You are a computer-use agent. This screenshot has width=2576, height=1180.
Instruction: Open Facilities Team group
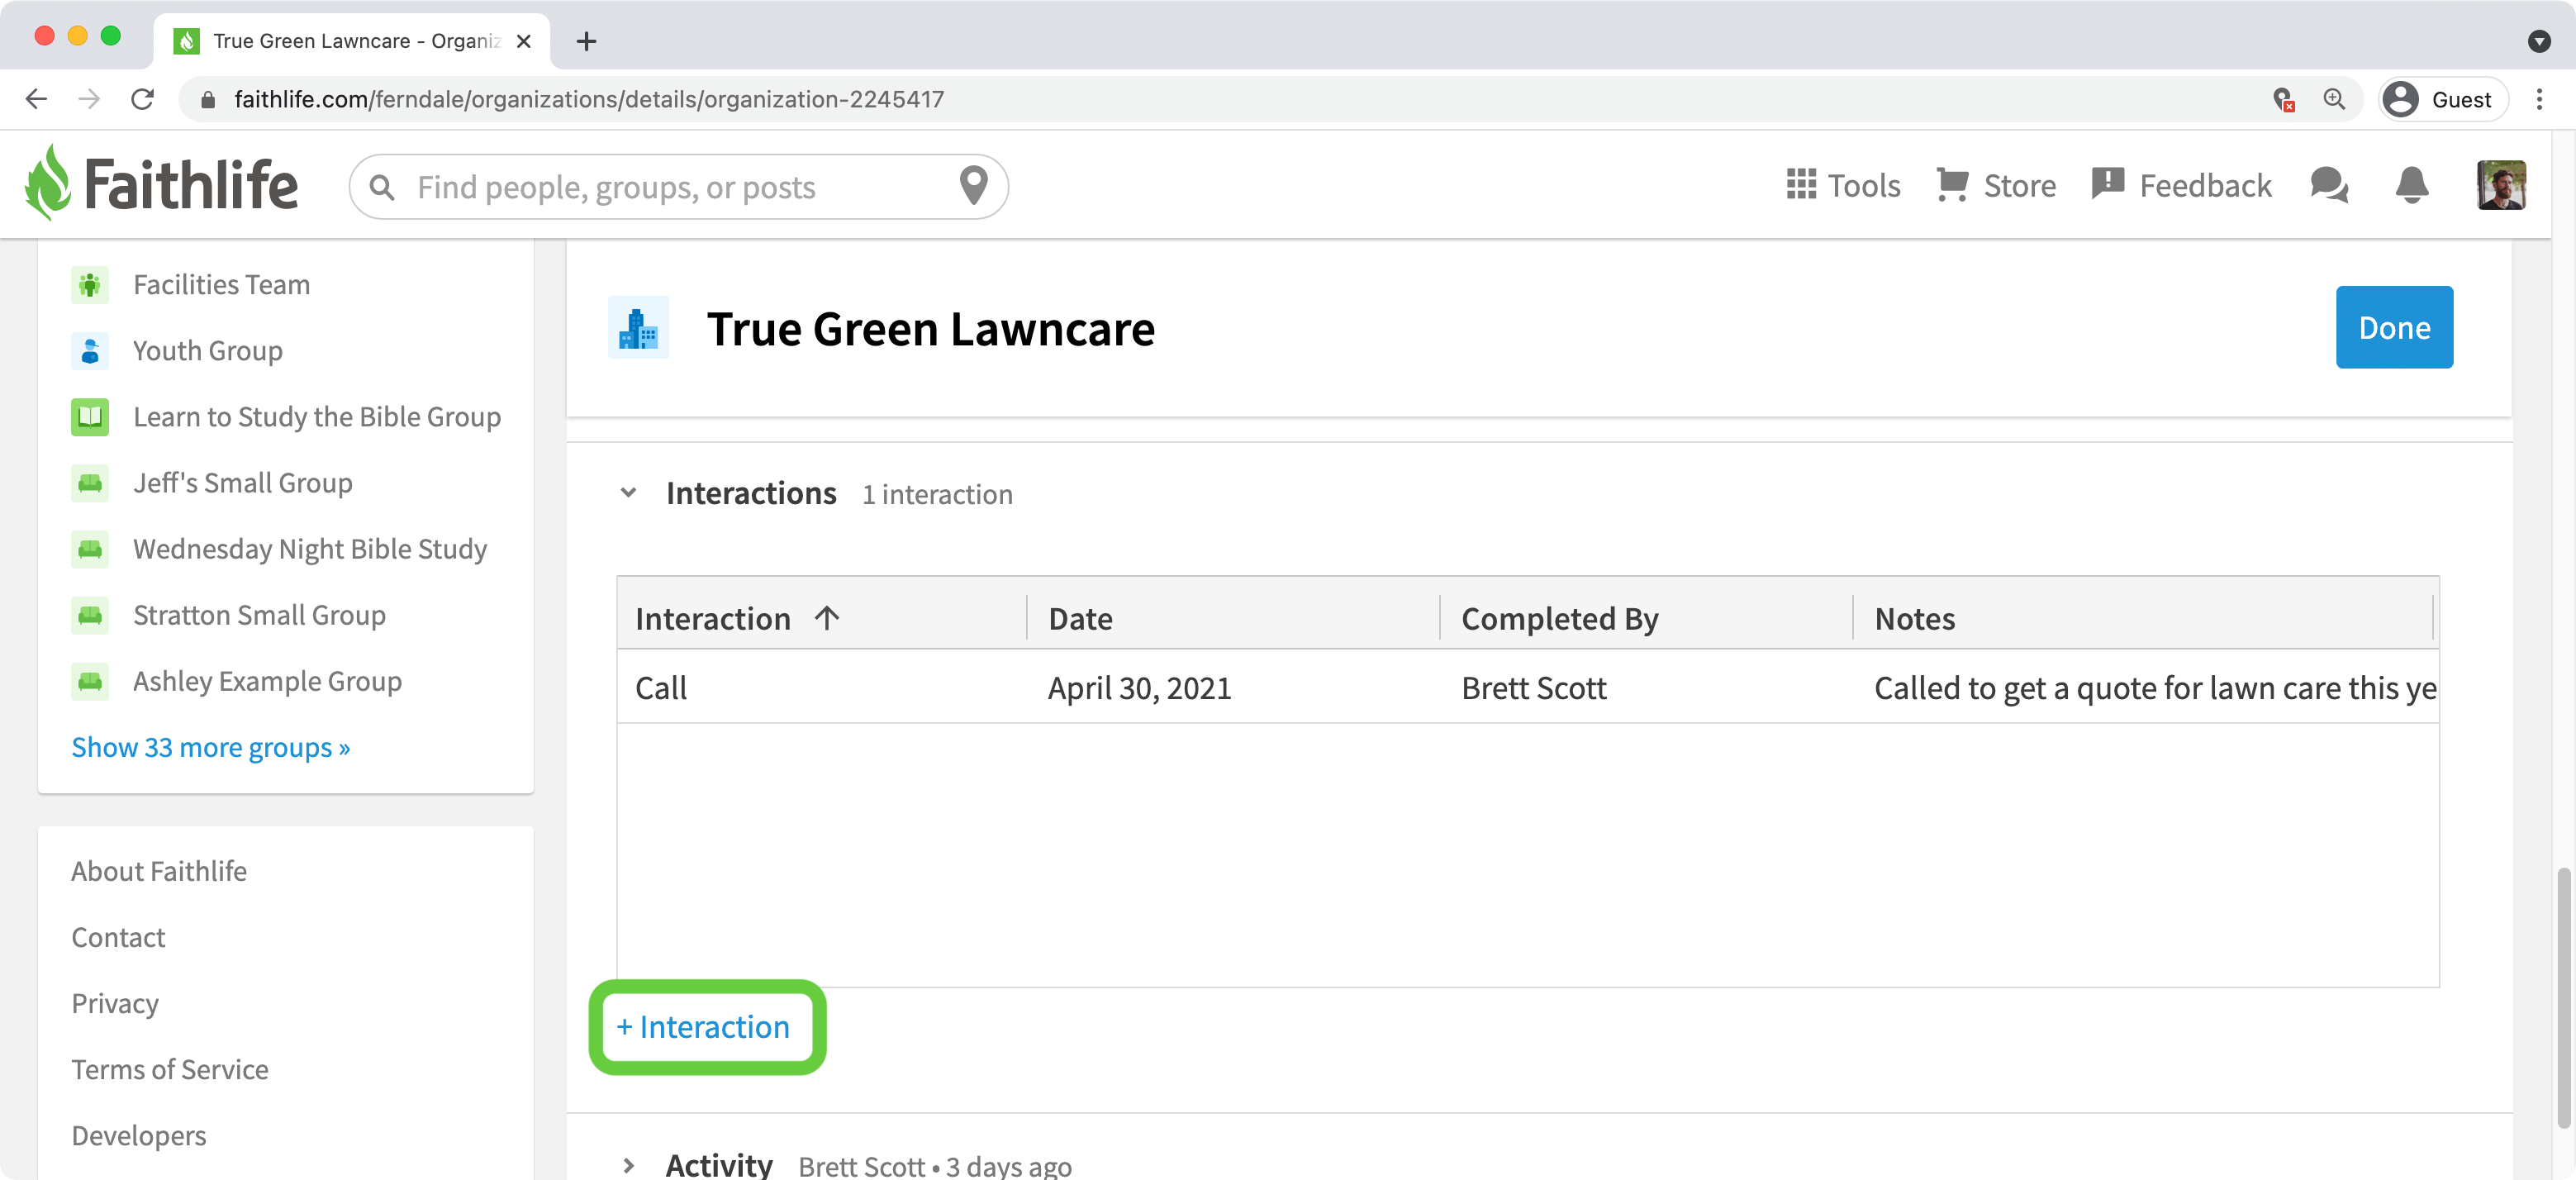[x=222, y=285]
